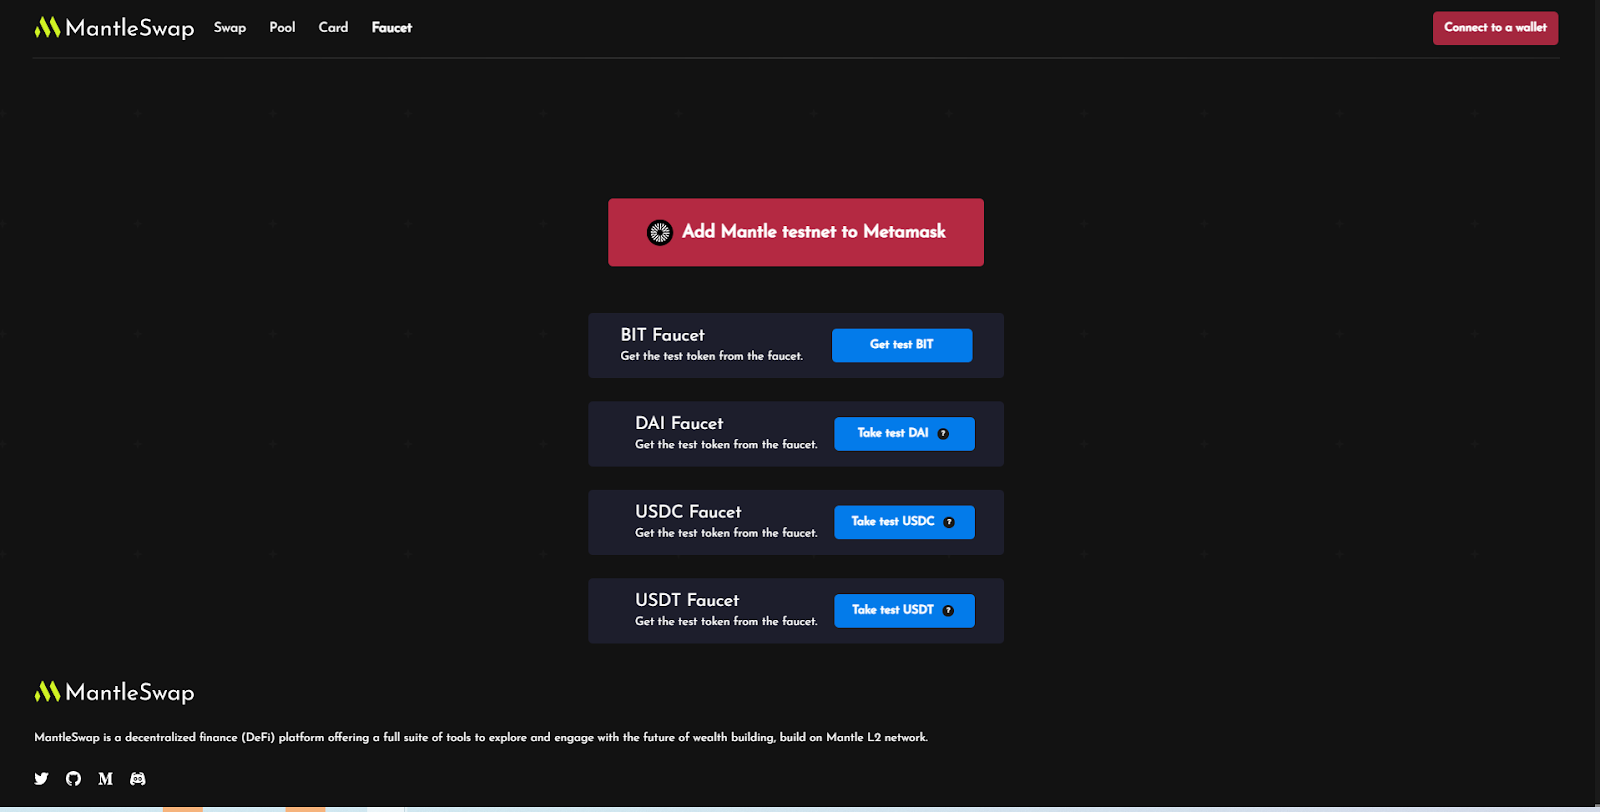The height and width of the screenshot is (812, 1600).
Task: Select the Faucet nav item
Action: (392, 28)
